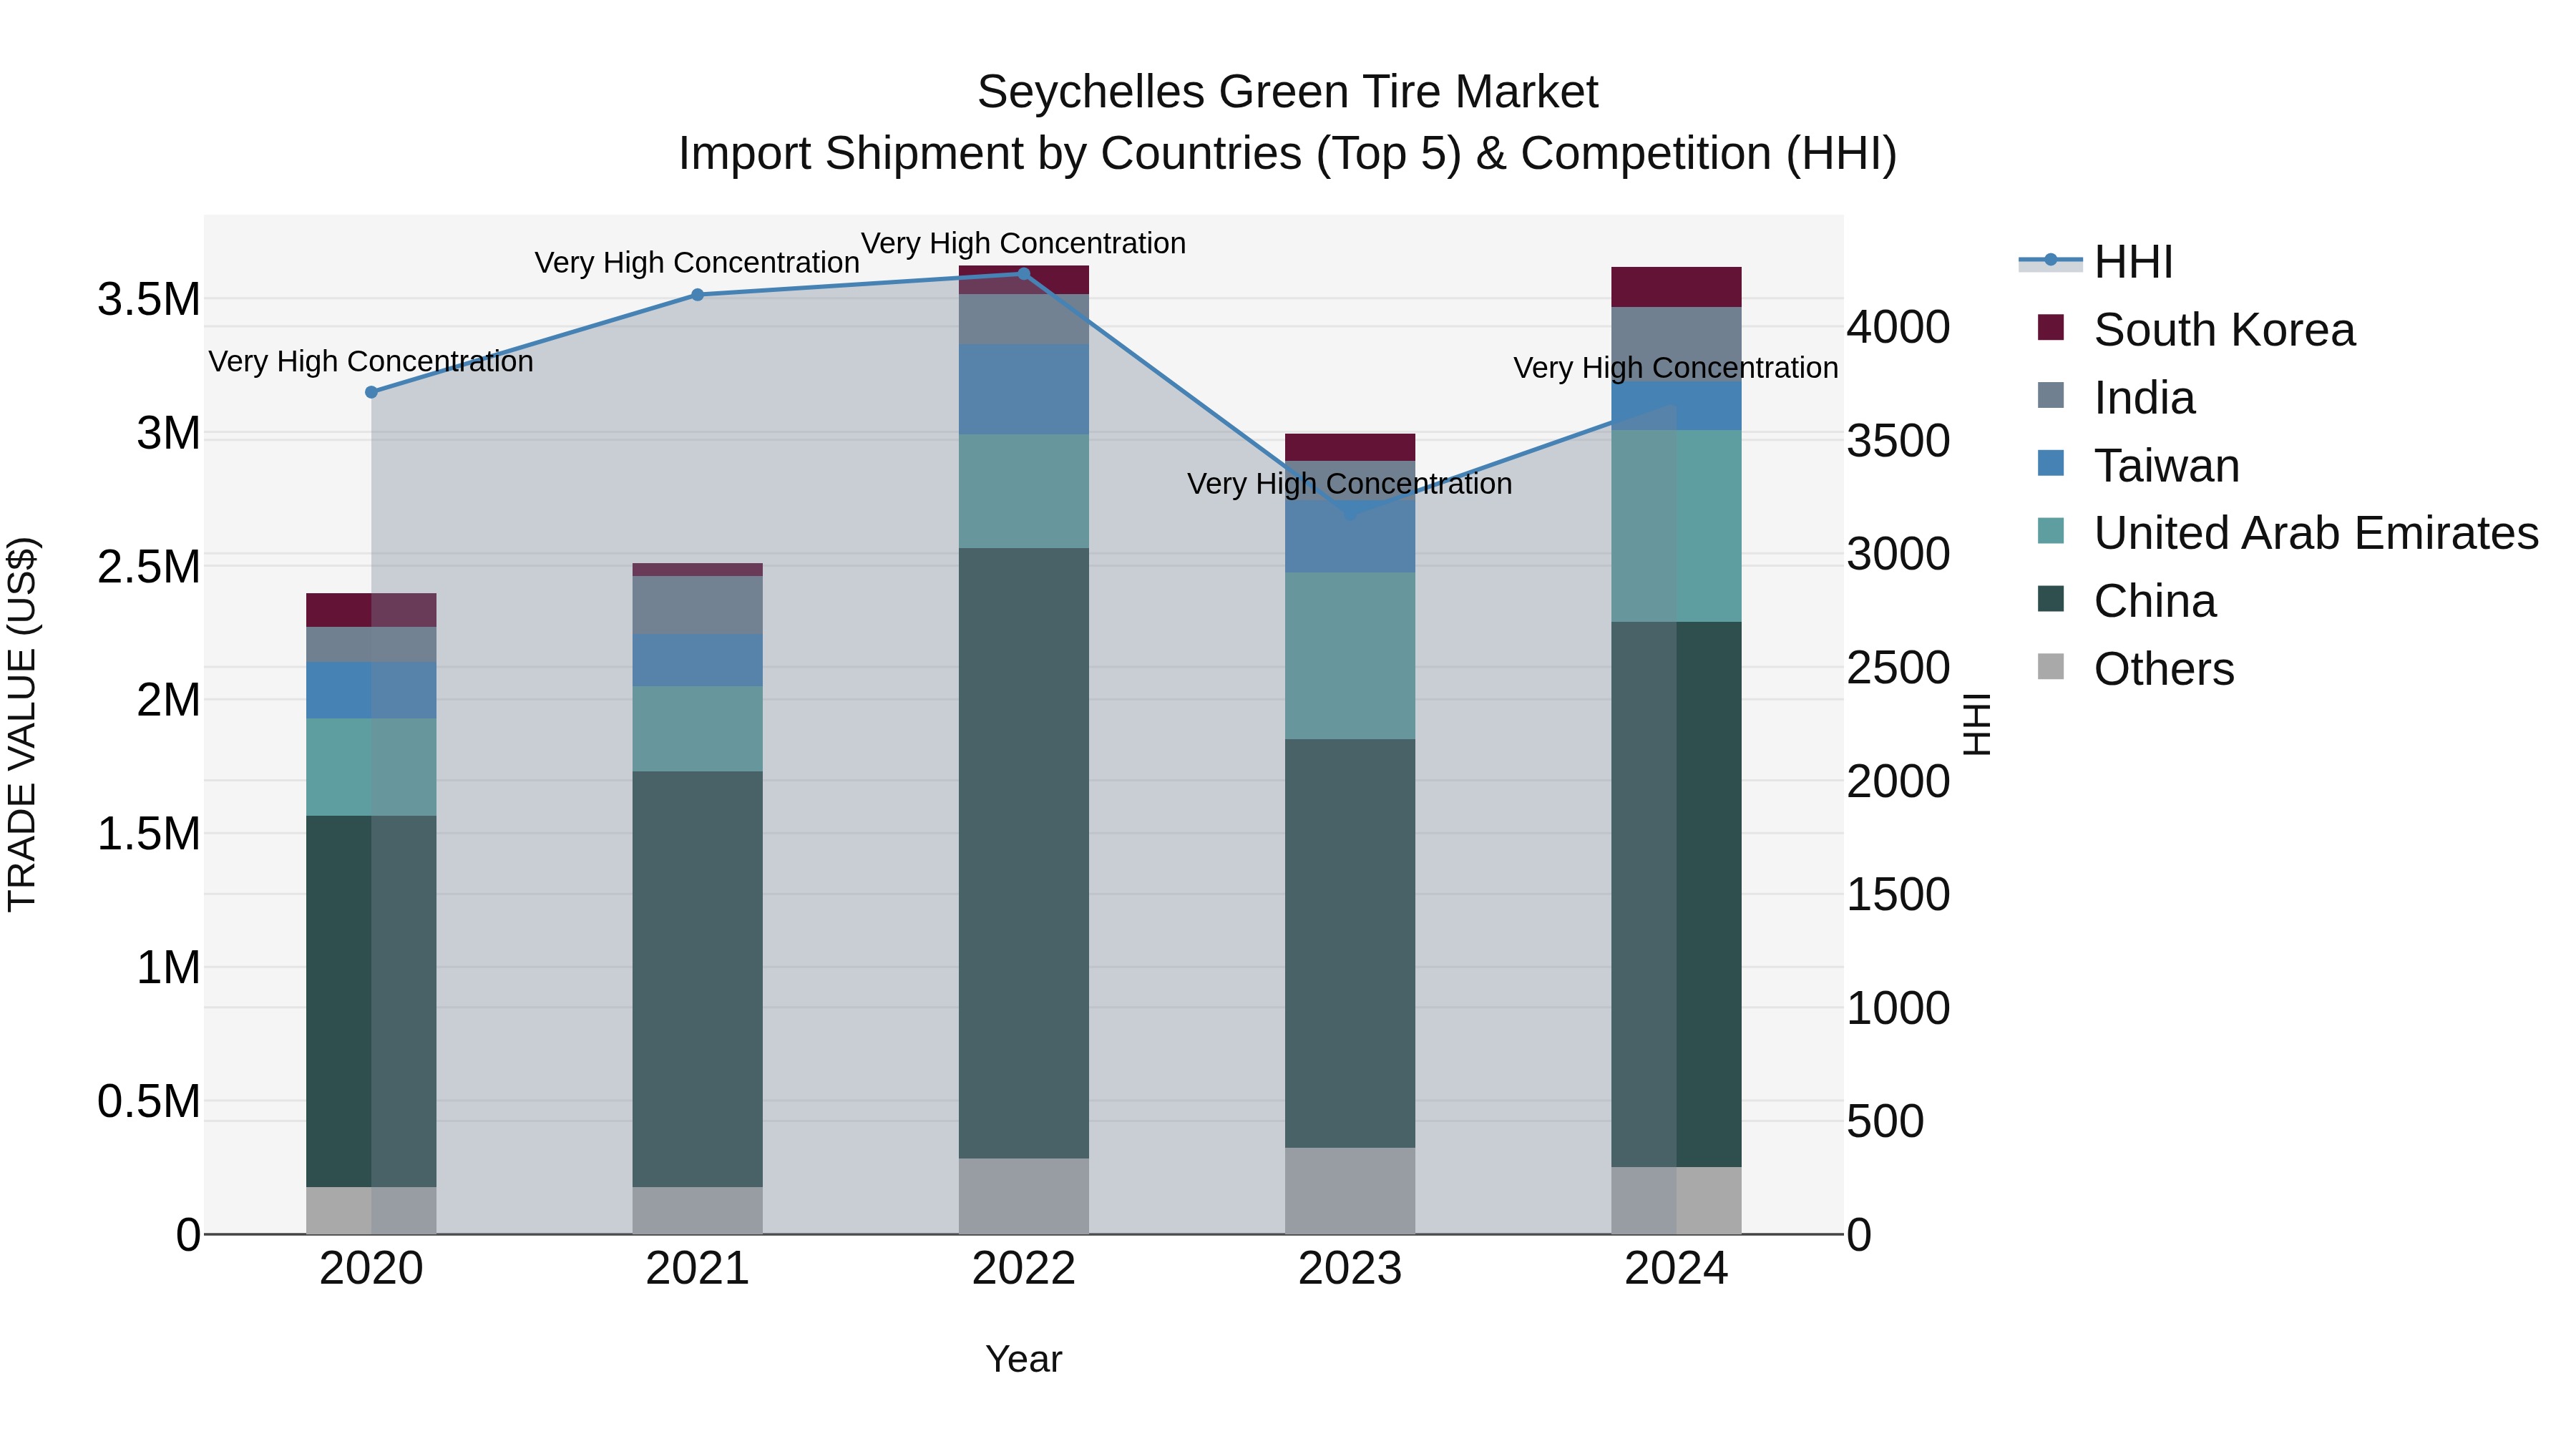Click the Taiwan blue legend swatch
2576x1449 pixels.
[x=2050, y=463]
